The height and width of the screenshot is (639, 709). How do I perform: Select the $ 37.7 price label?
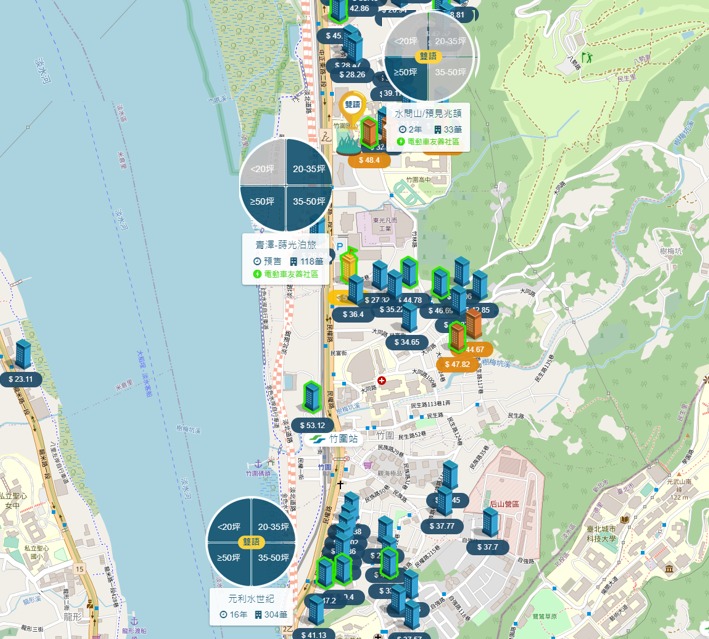pos(487,547)
